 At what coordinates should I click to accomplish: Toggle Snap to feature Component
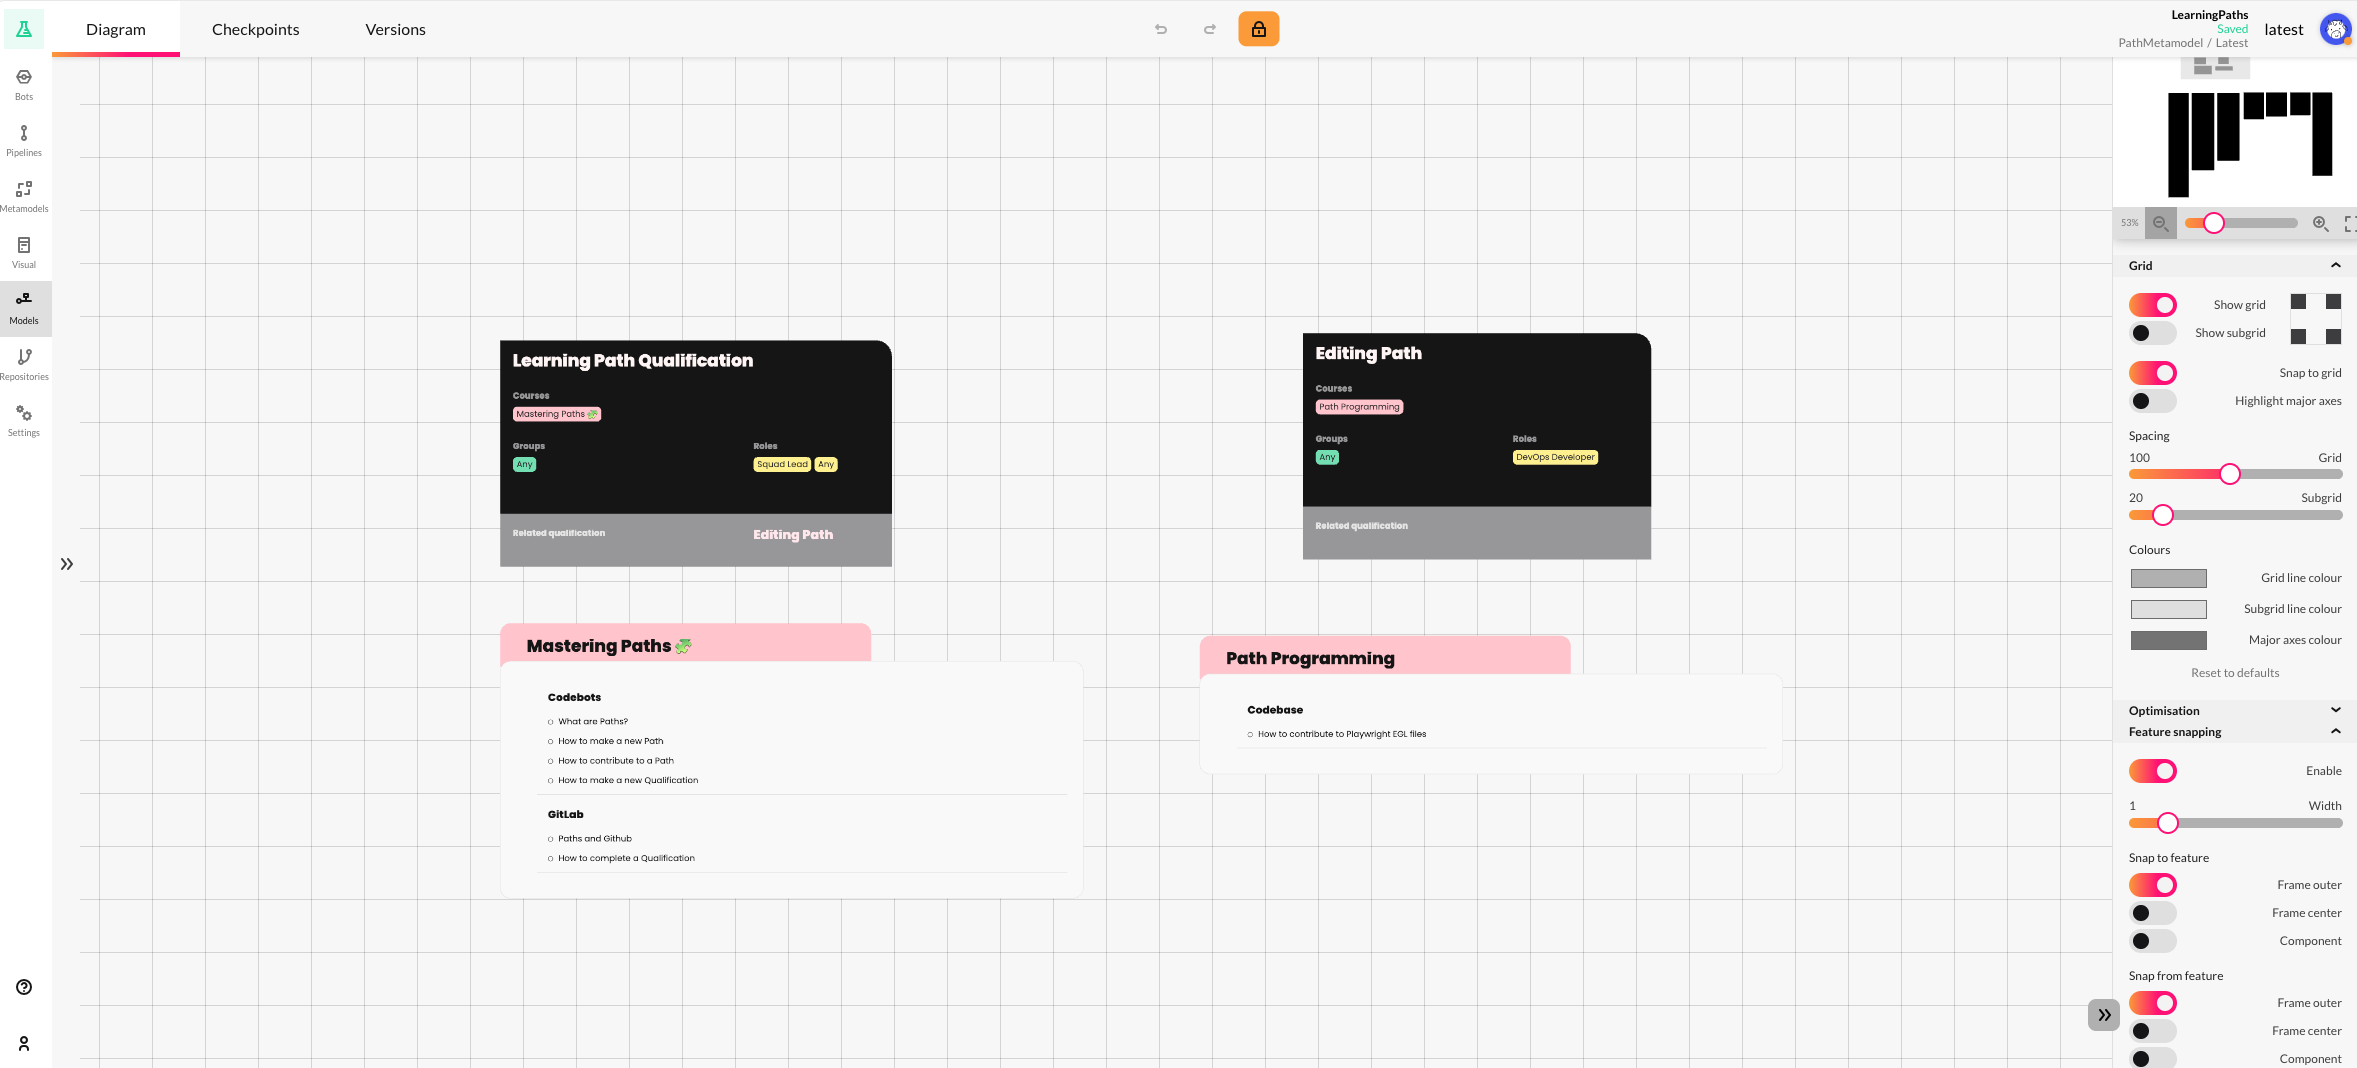[x=2153, y=941]
